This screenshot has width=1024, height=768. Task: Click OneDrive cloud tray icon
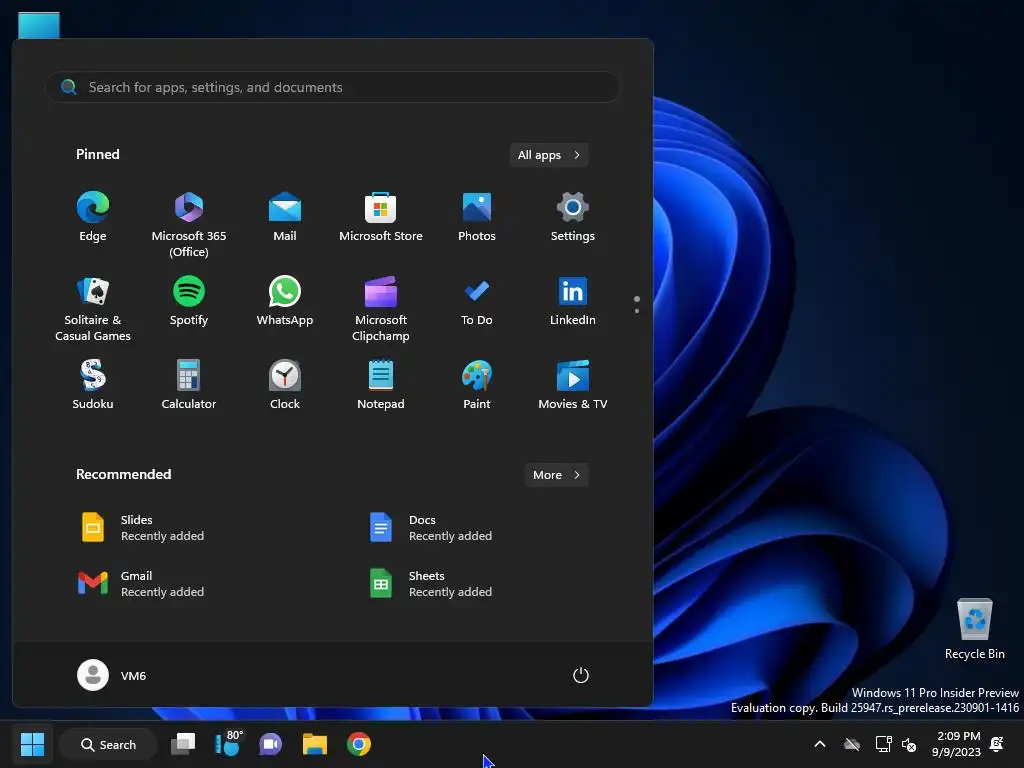[852, 744]
